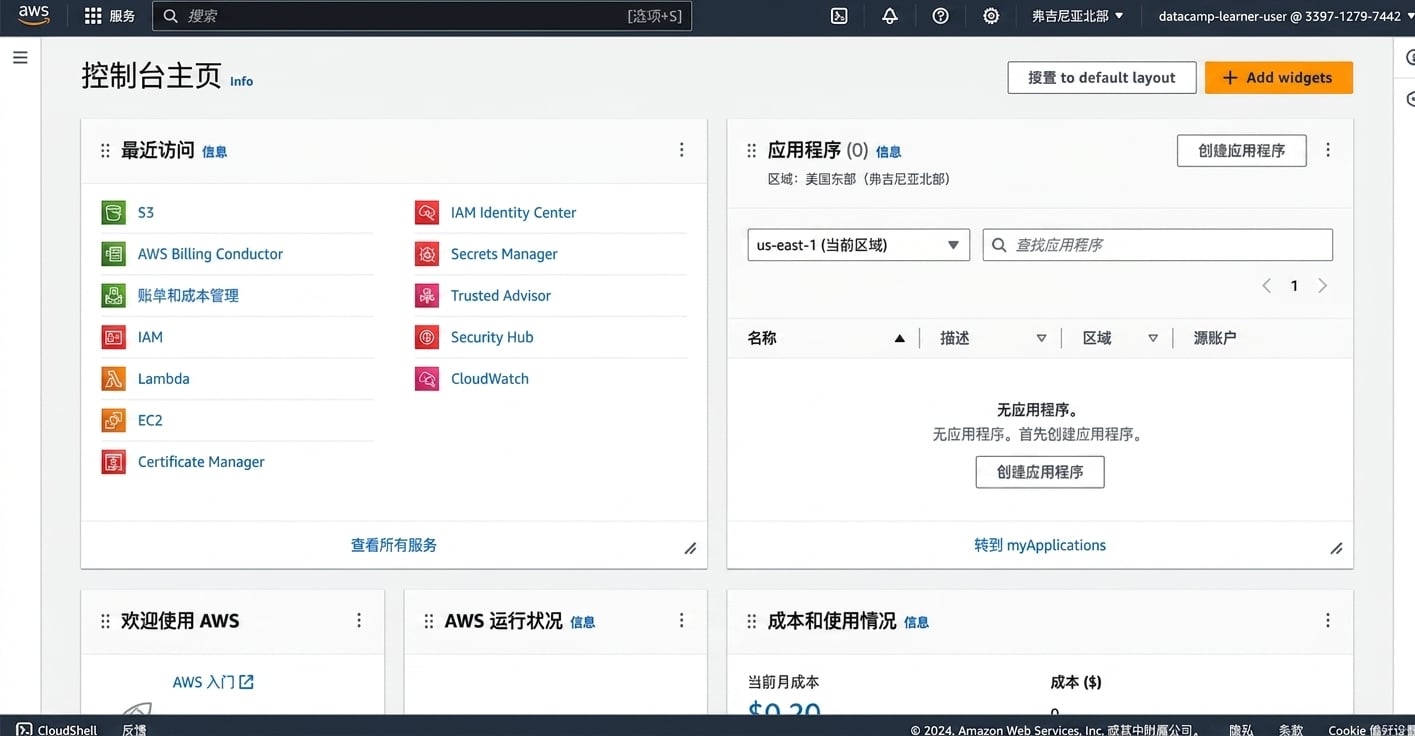The image size is (1415, 736).
Task: Click the Secrets Manager icon
Action: coord(427,254)
